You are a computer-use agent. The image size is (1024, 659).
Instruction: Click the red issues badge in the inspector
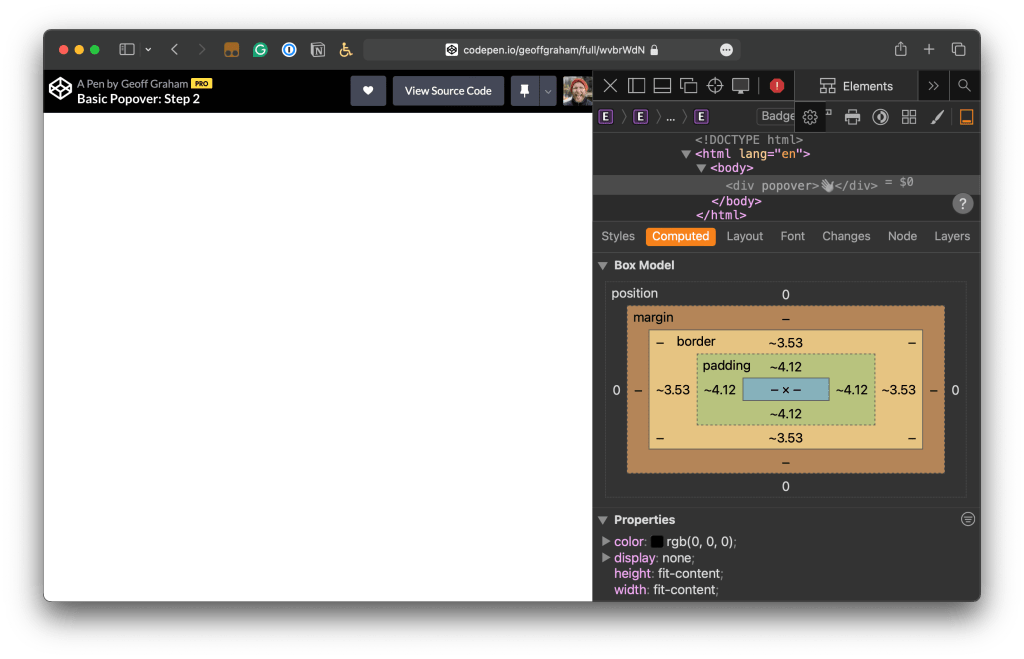[776, 85]
